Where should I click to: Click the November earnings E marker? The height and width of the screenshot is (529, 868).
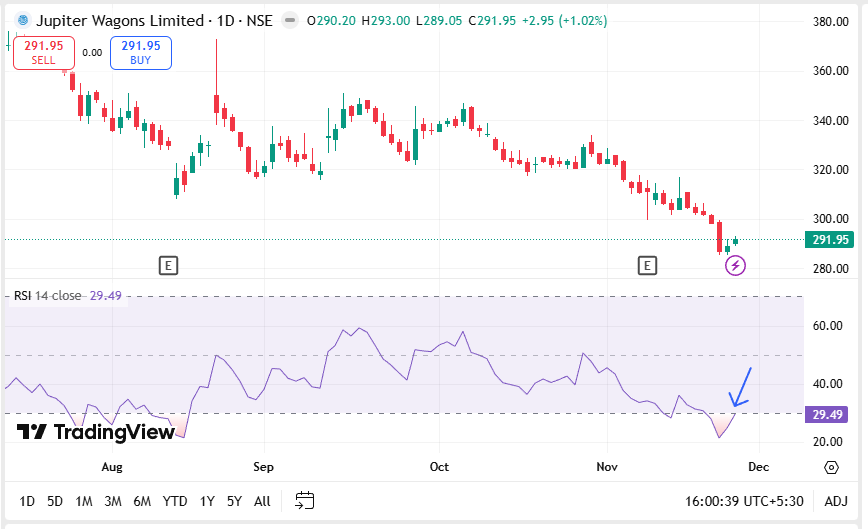pos(648,265)
